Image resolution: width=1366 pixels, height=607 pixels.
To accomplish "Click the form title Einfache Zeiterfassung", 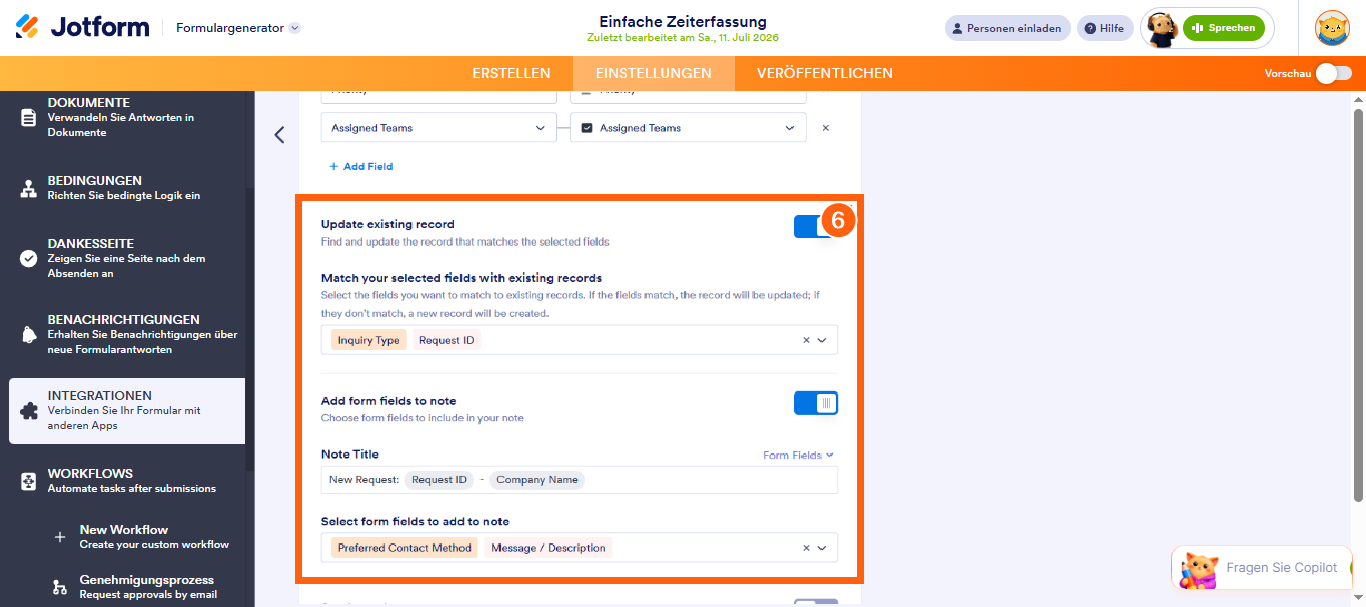I will click(683, 21).
